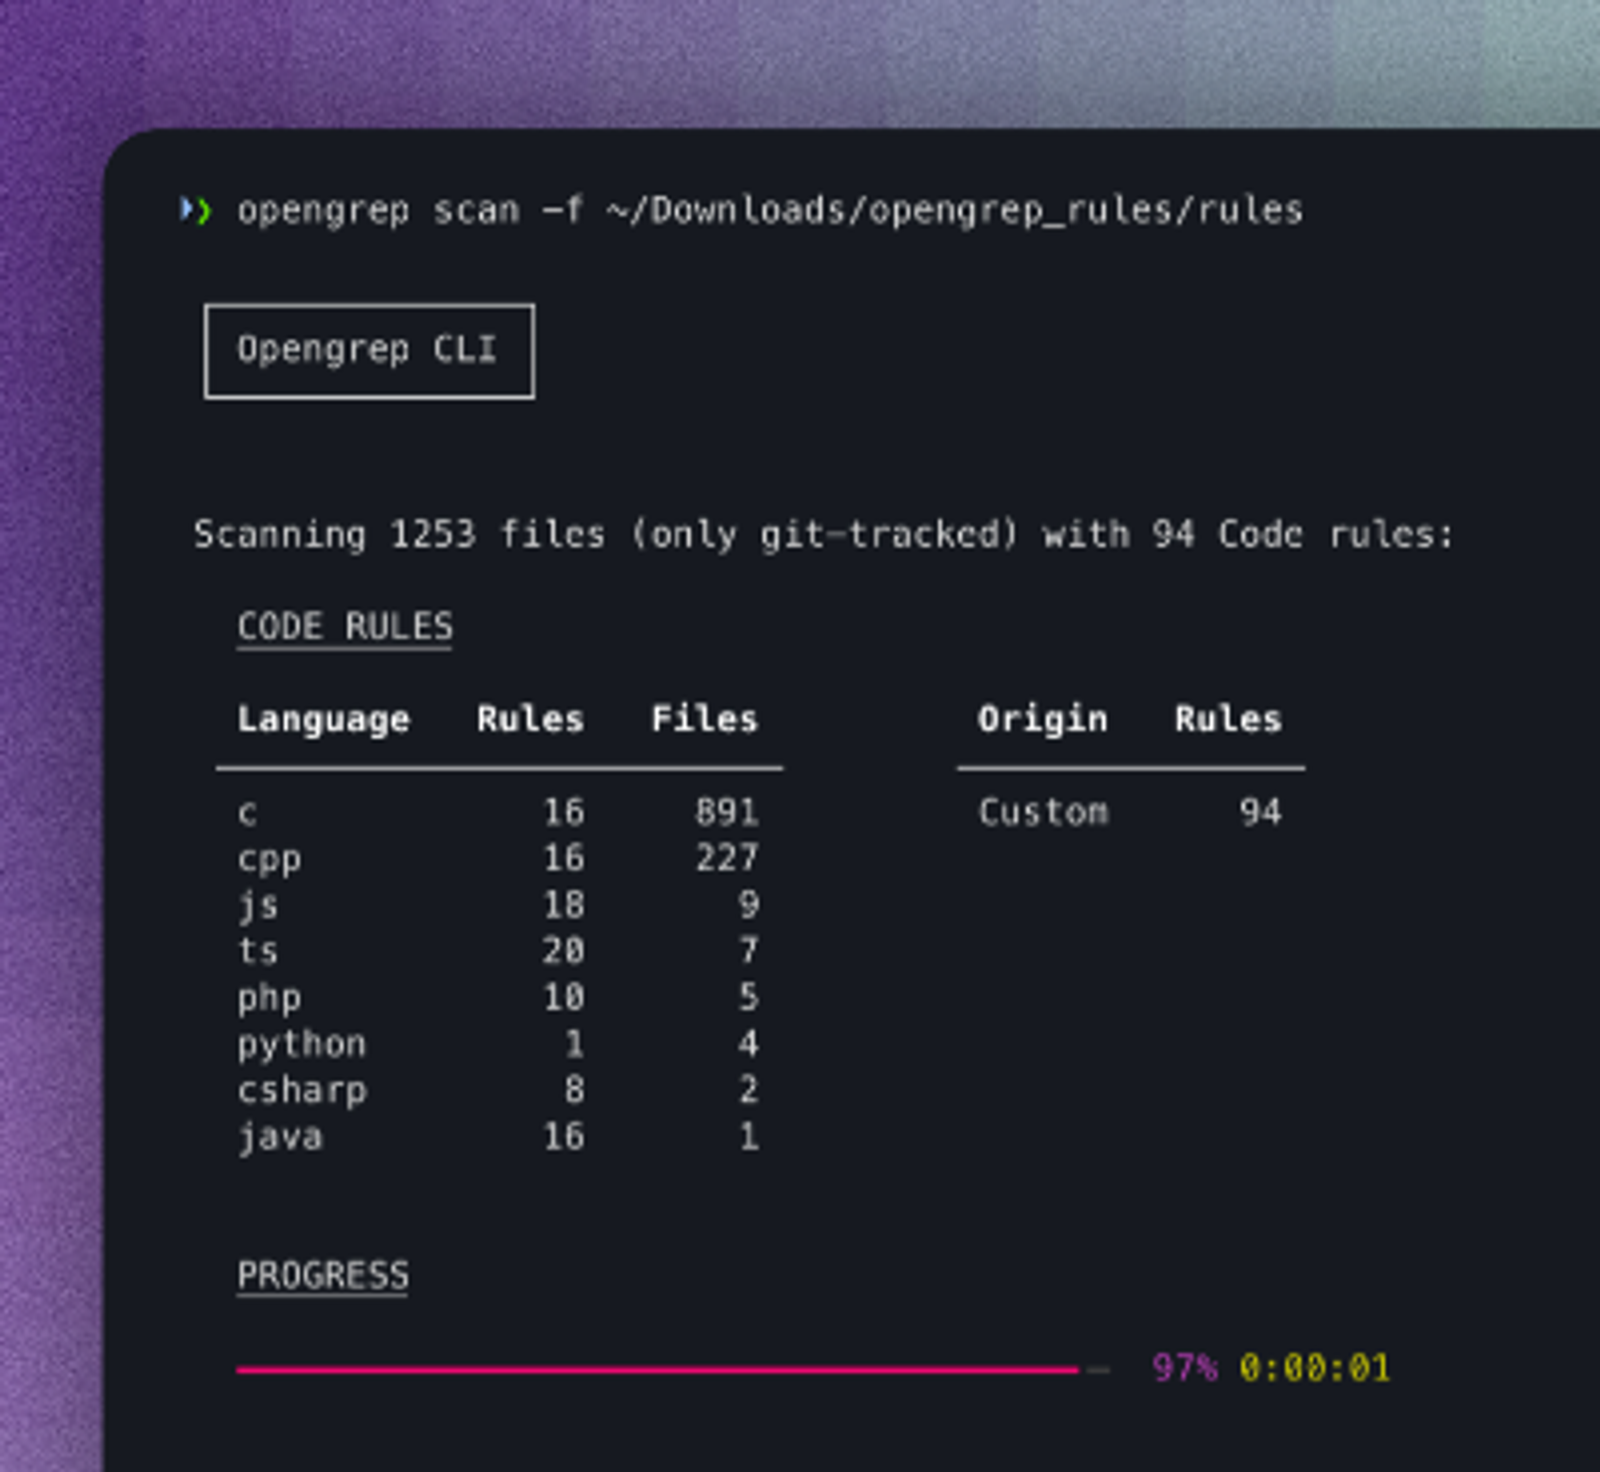Viewport: 1600px width, 1472px height.
Task: Click the rules count 1 for python
Action: pyautogui.click(x=574, y=1044)
